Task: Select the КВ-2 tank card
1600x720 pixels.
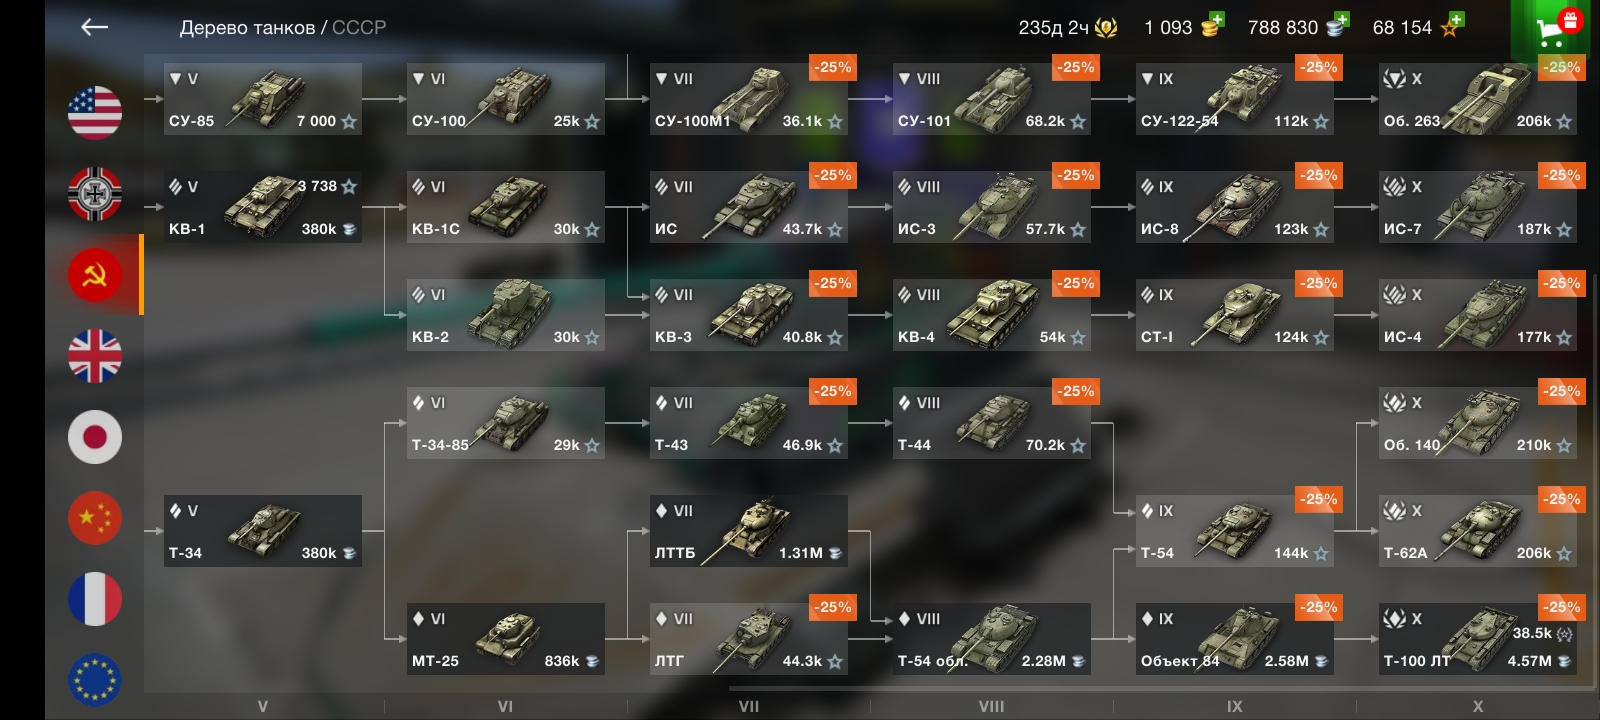Action: pyautogui.click(x=505, y=315)
